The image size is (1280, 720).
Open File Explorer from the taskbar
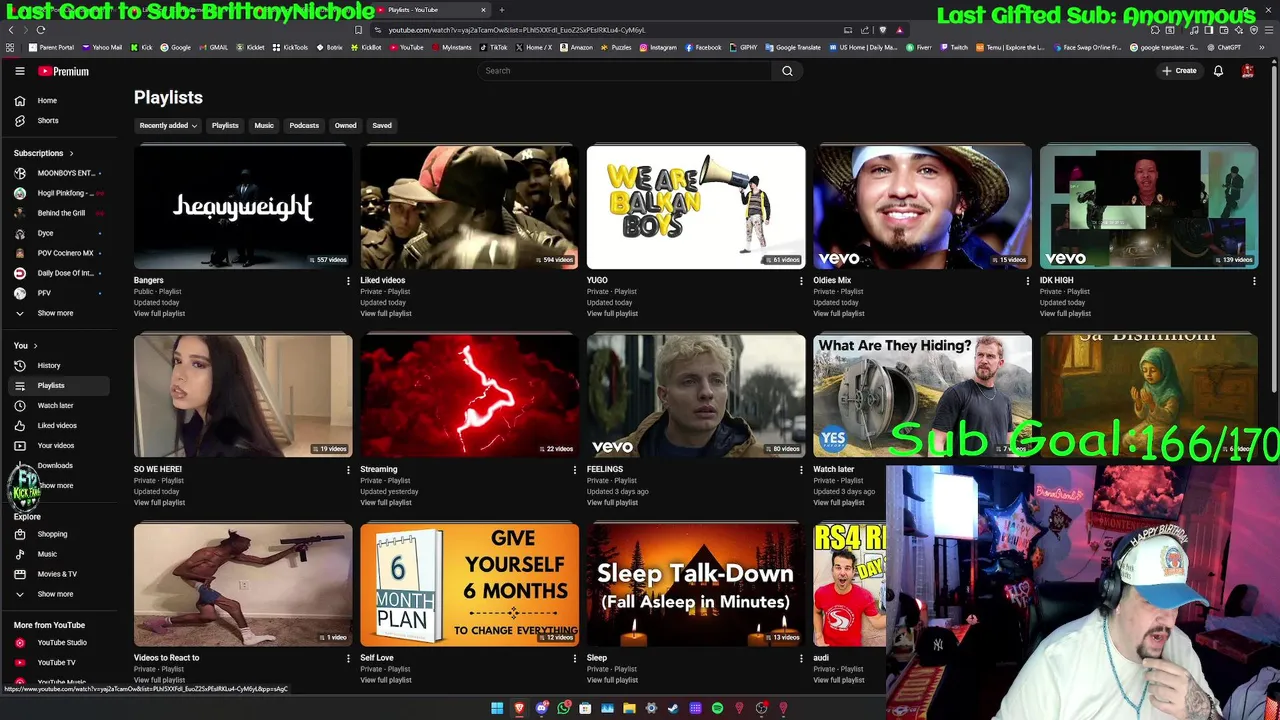(629, 708)
